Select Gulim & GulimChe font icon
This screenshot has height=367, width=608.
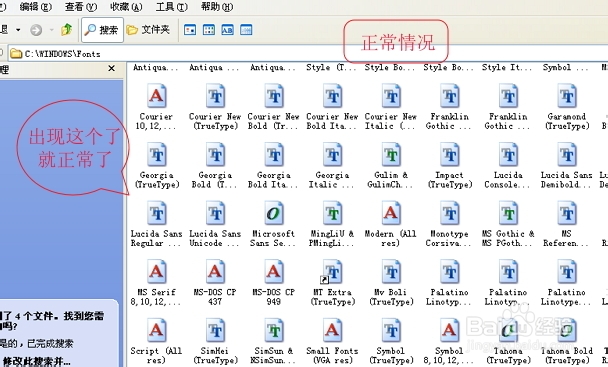pos(391,154)
